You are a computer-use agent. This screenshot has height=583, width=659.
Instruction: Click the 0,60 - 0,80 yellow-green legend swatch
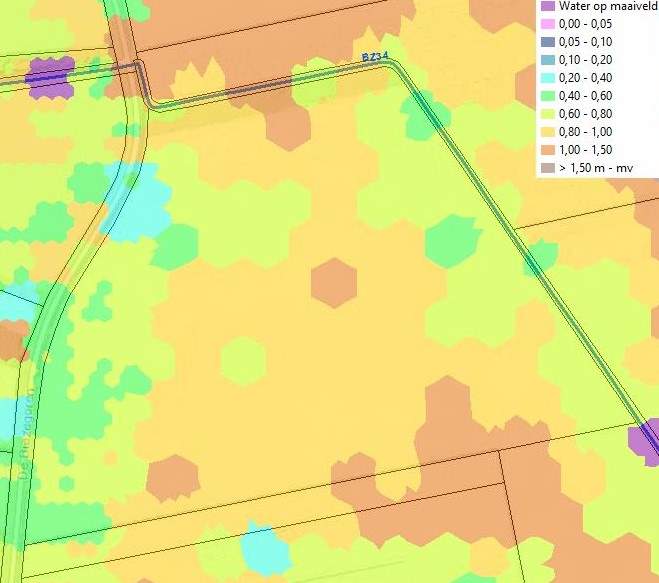[548, 114]
